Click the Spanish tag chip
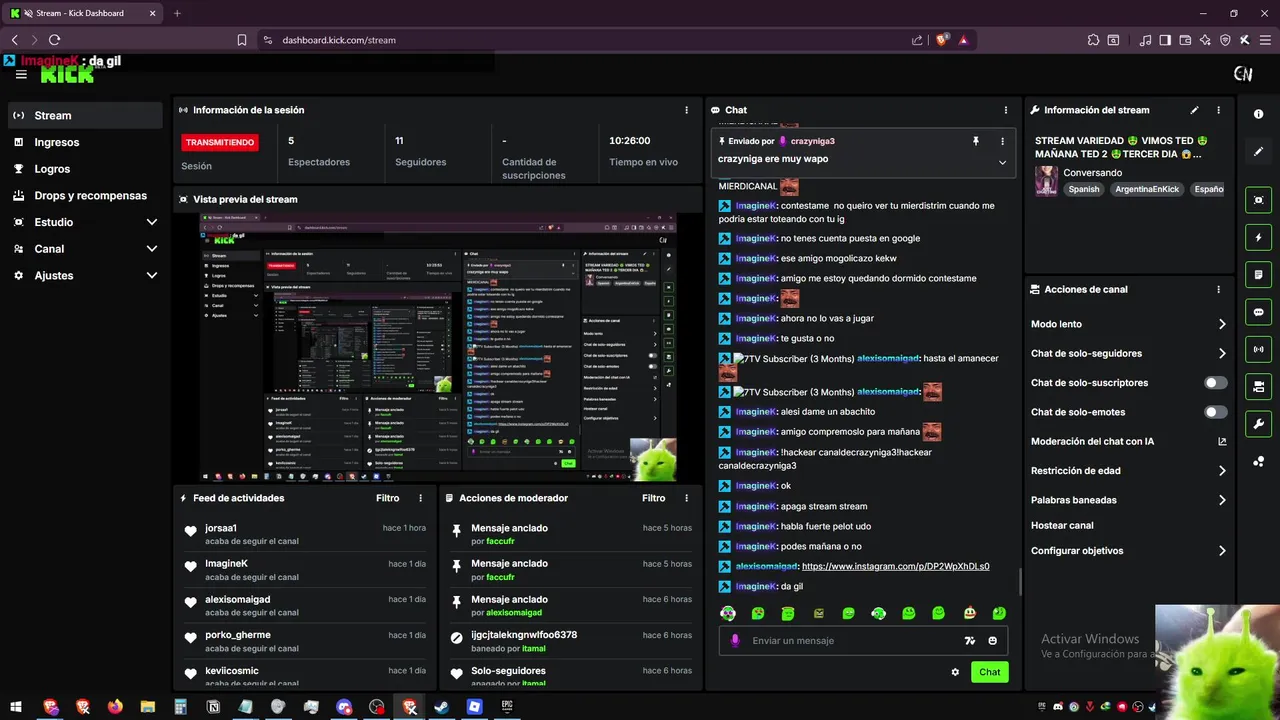1280x720 pixels. click(x=1083, y=189)
